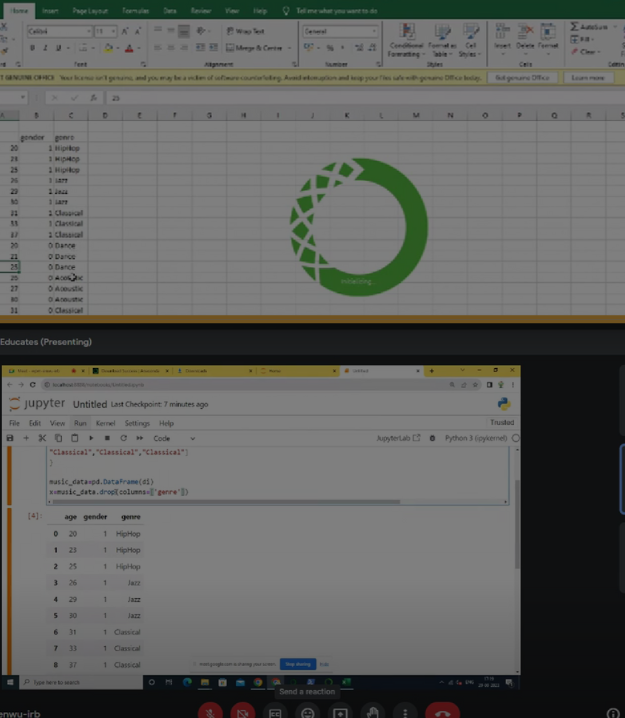Click the Decrease Decimal icon
The image size is (625, 718).
click(372, 48)
